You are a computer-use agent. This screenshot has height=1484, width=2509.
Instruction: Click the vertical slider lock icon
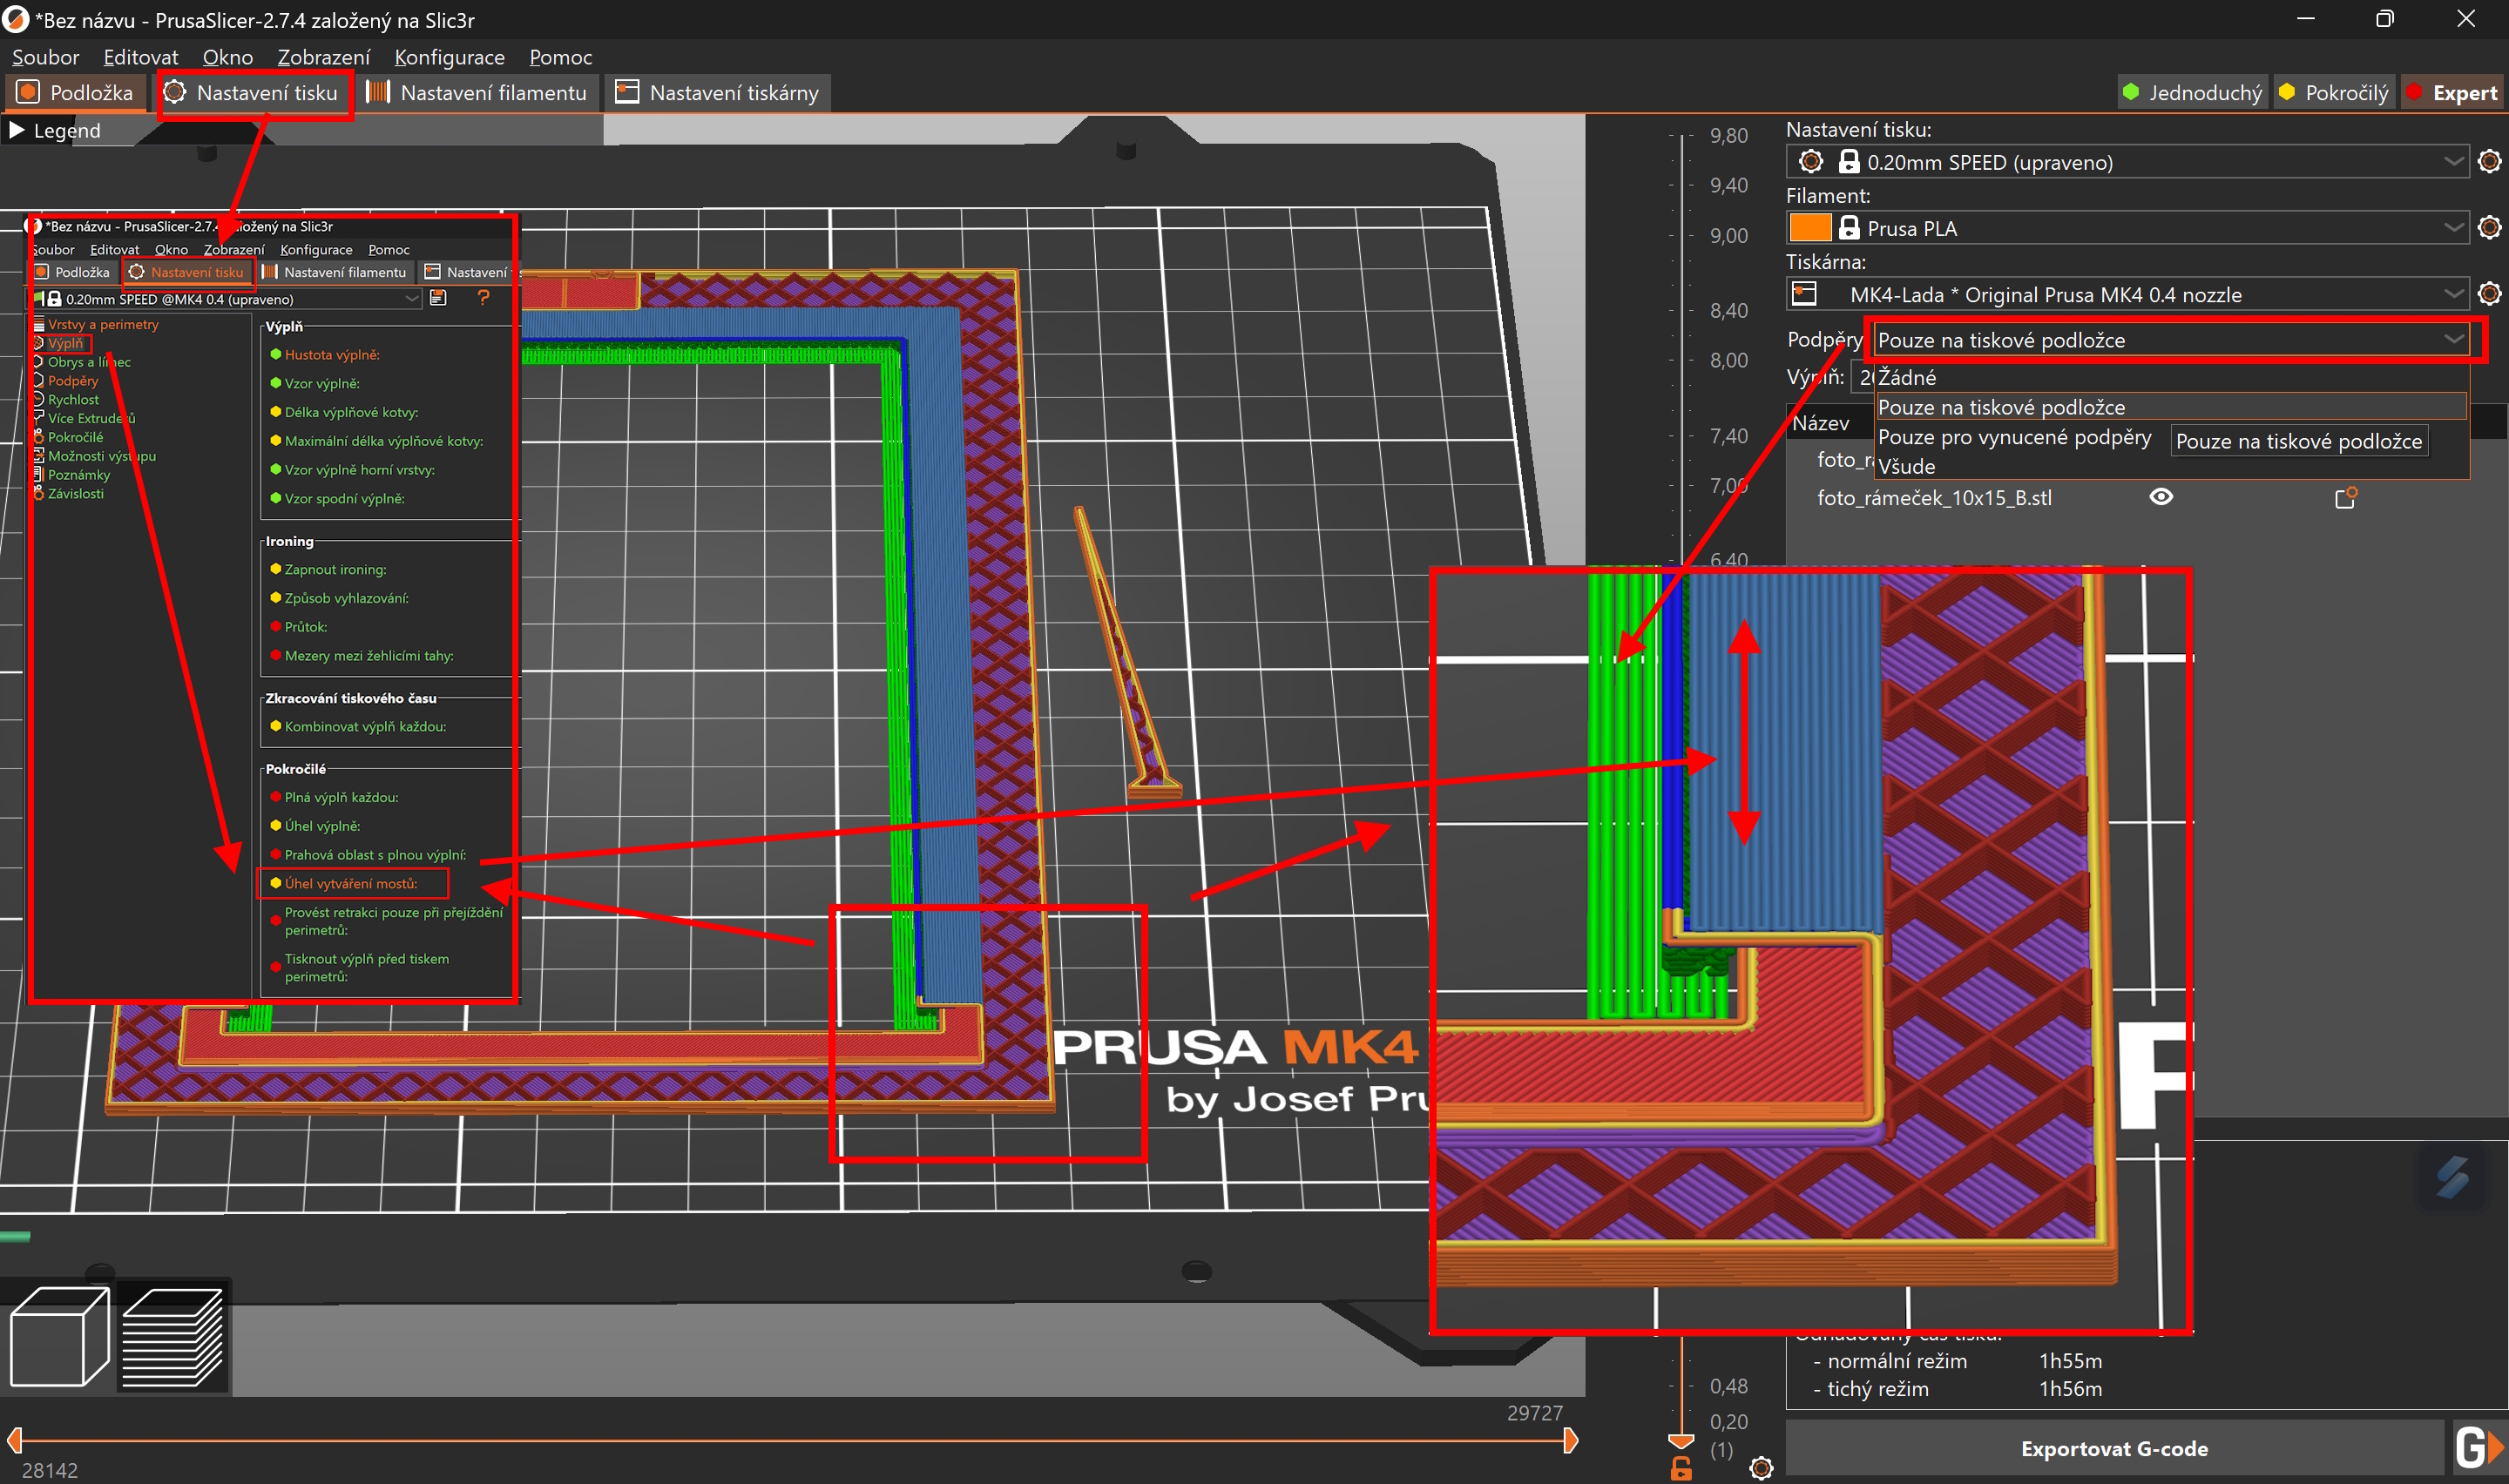pos(1681,1467)
